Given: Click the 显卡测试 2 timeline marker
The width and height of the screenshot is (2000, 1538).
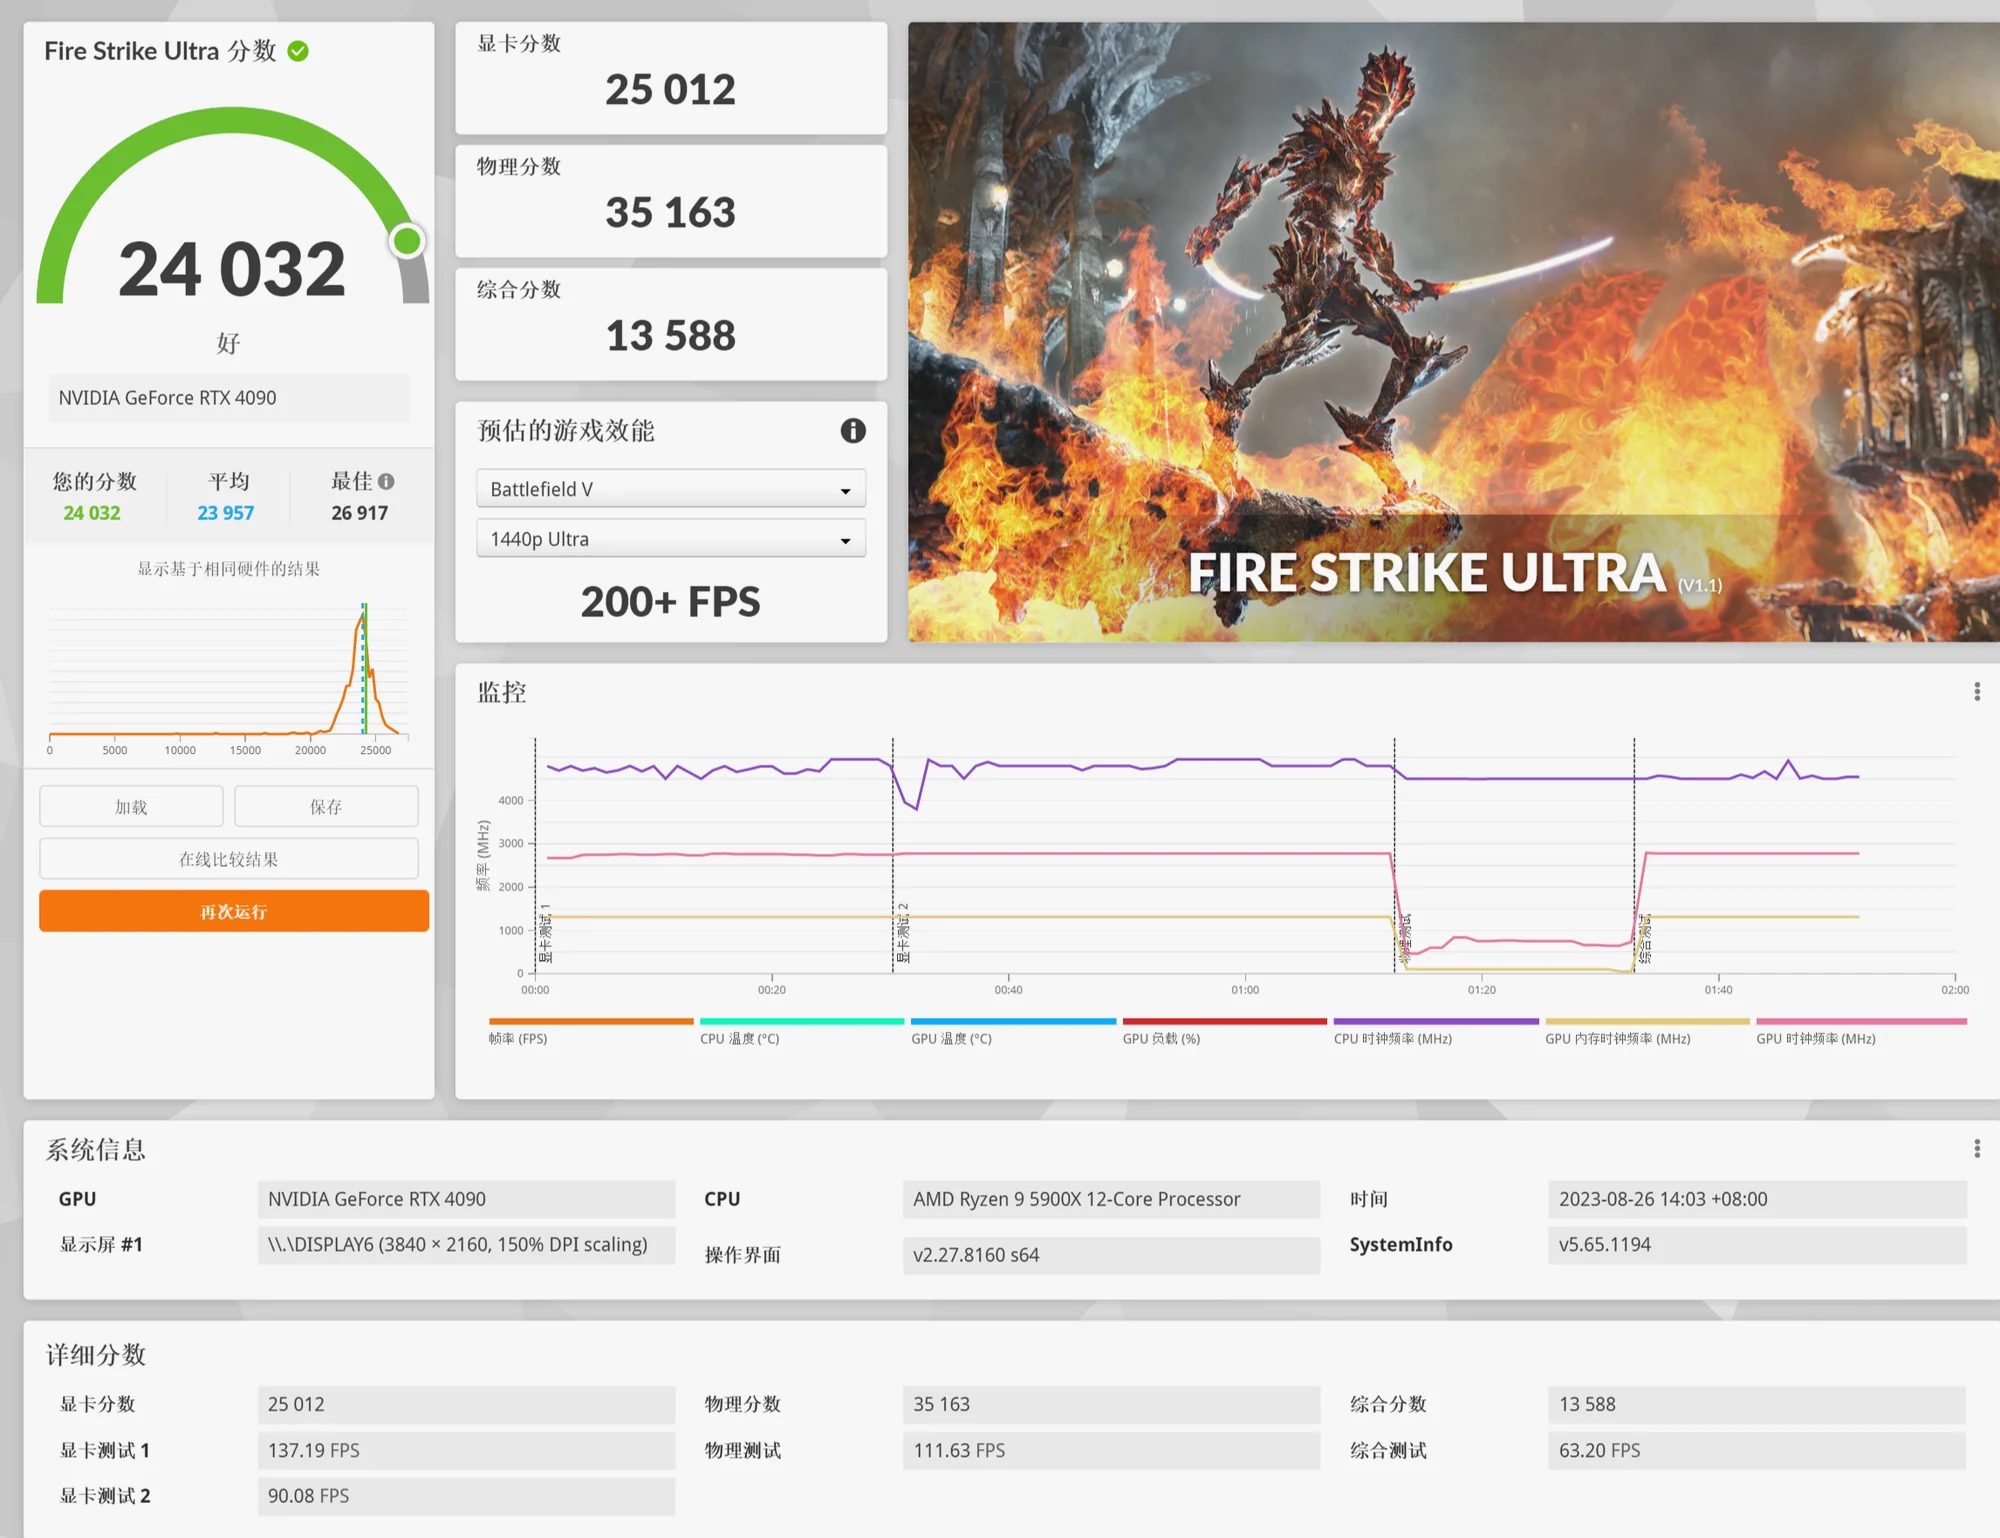Looking at the screenshot, I should click(903, 932).
